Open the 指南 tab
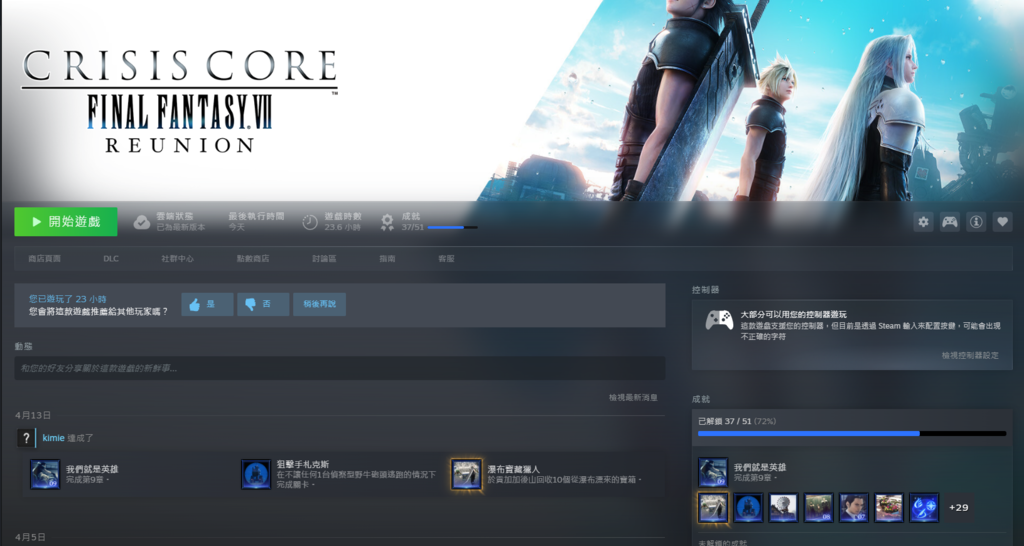Image resolution: width=1024 pixels, height=546 pixels. coord(387,259)
